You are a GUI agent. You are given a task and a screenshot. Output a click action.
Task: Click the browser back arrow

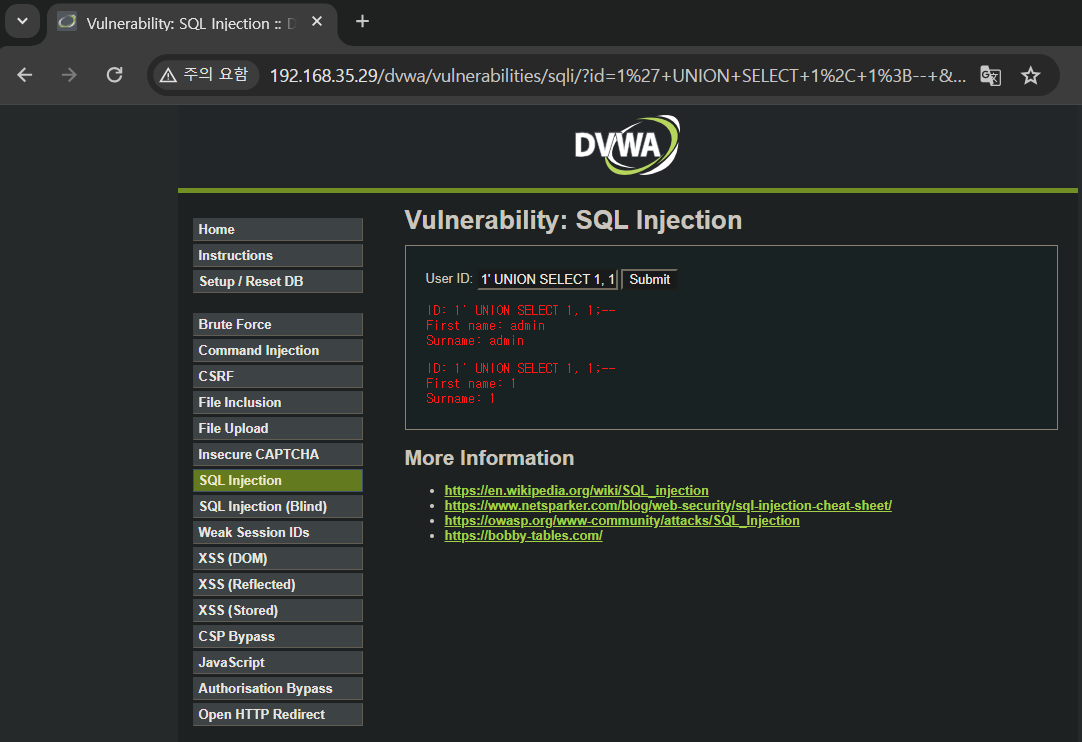(25, 75)
